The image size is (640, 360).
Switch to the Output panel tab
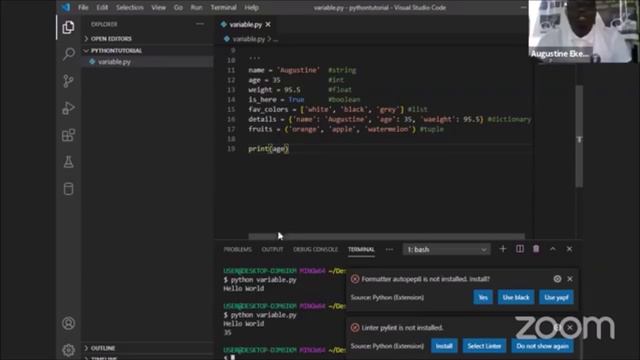272,249
